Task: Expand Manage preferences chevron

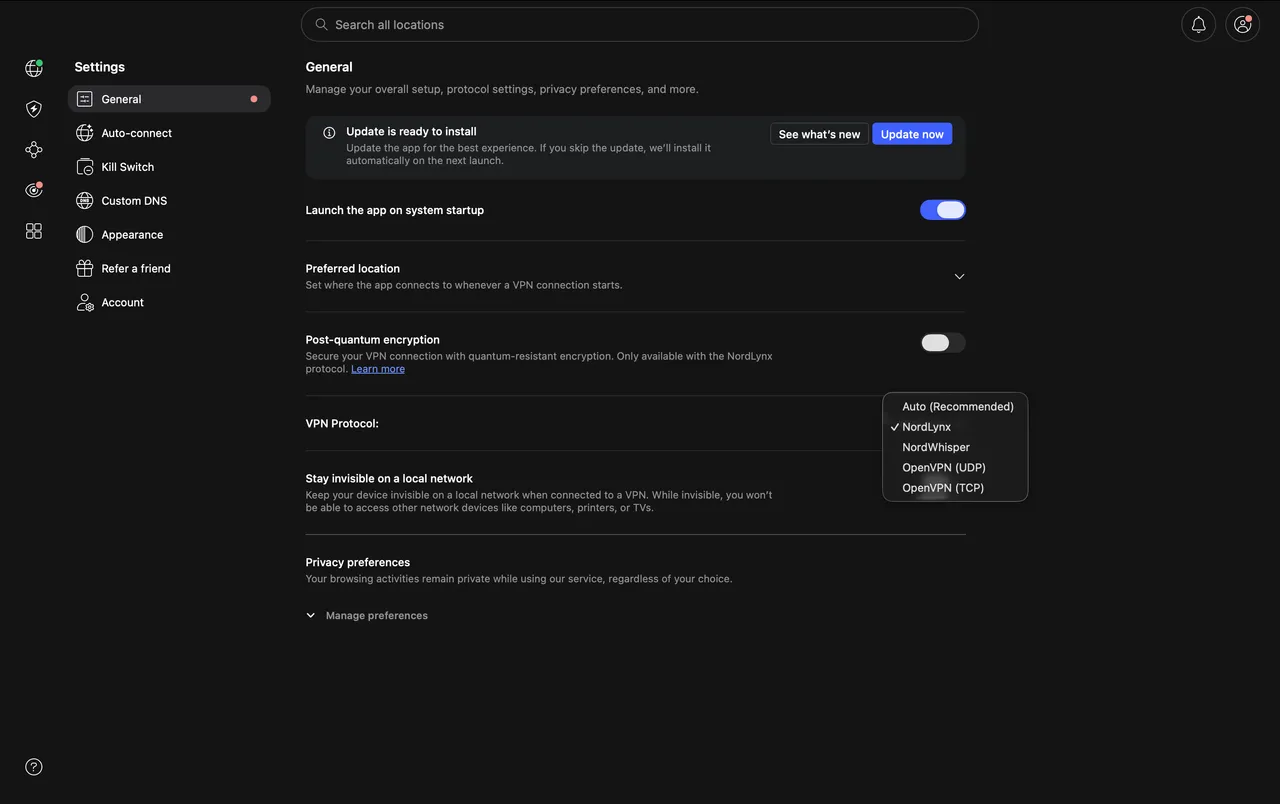Action: coord(311,616)
